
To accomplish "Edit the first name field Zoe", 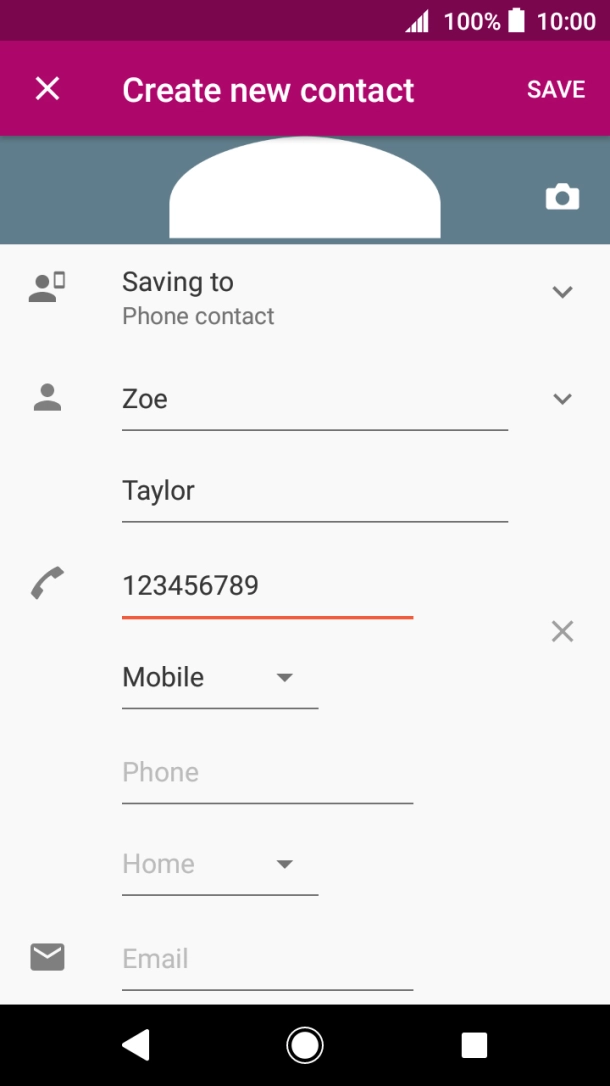I will (314, 400).
